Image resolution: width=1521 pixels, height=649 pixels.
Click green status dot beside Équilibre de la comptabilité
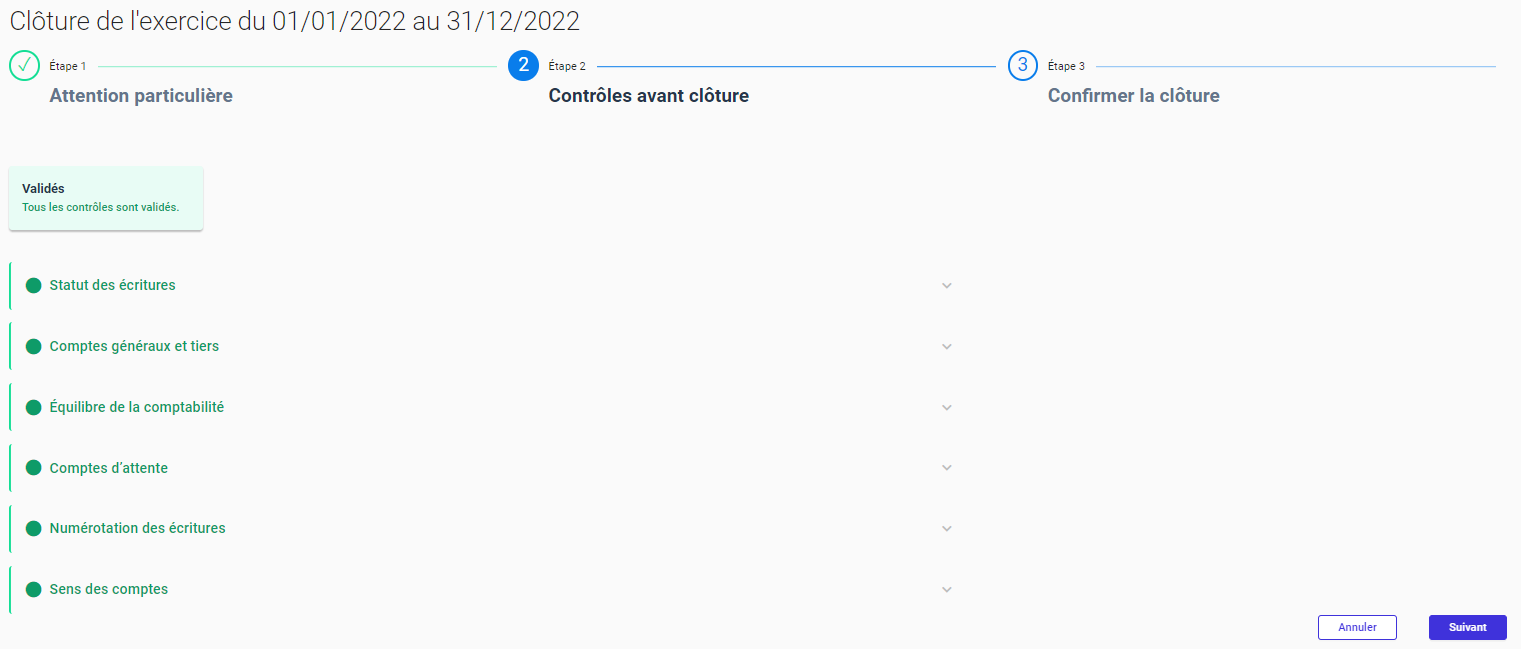click(x=33, y=408)
